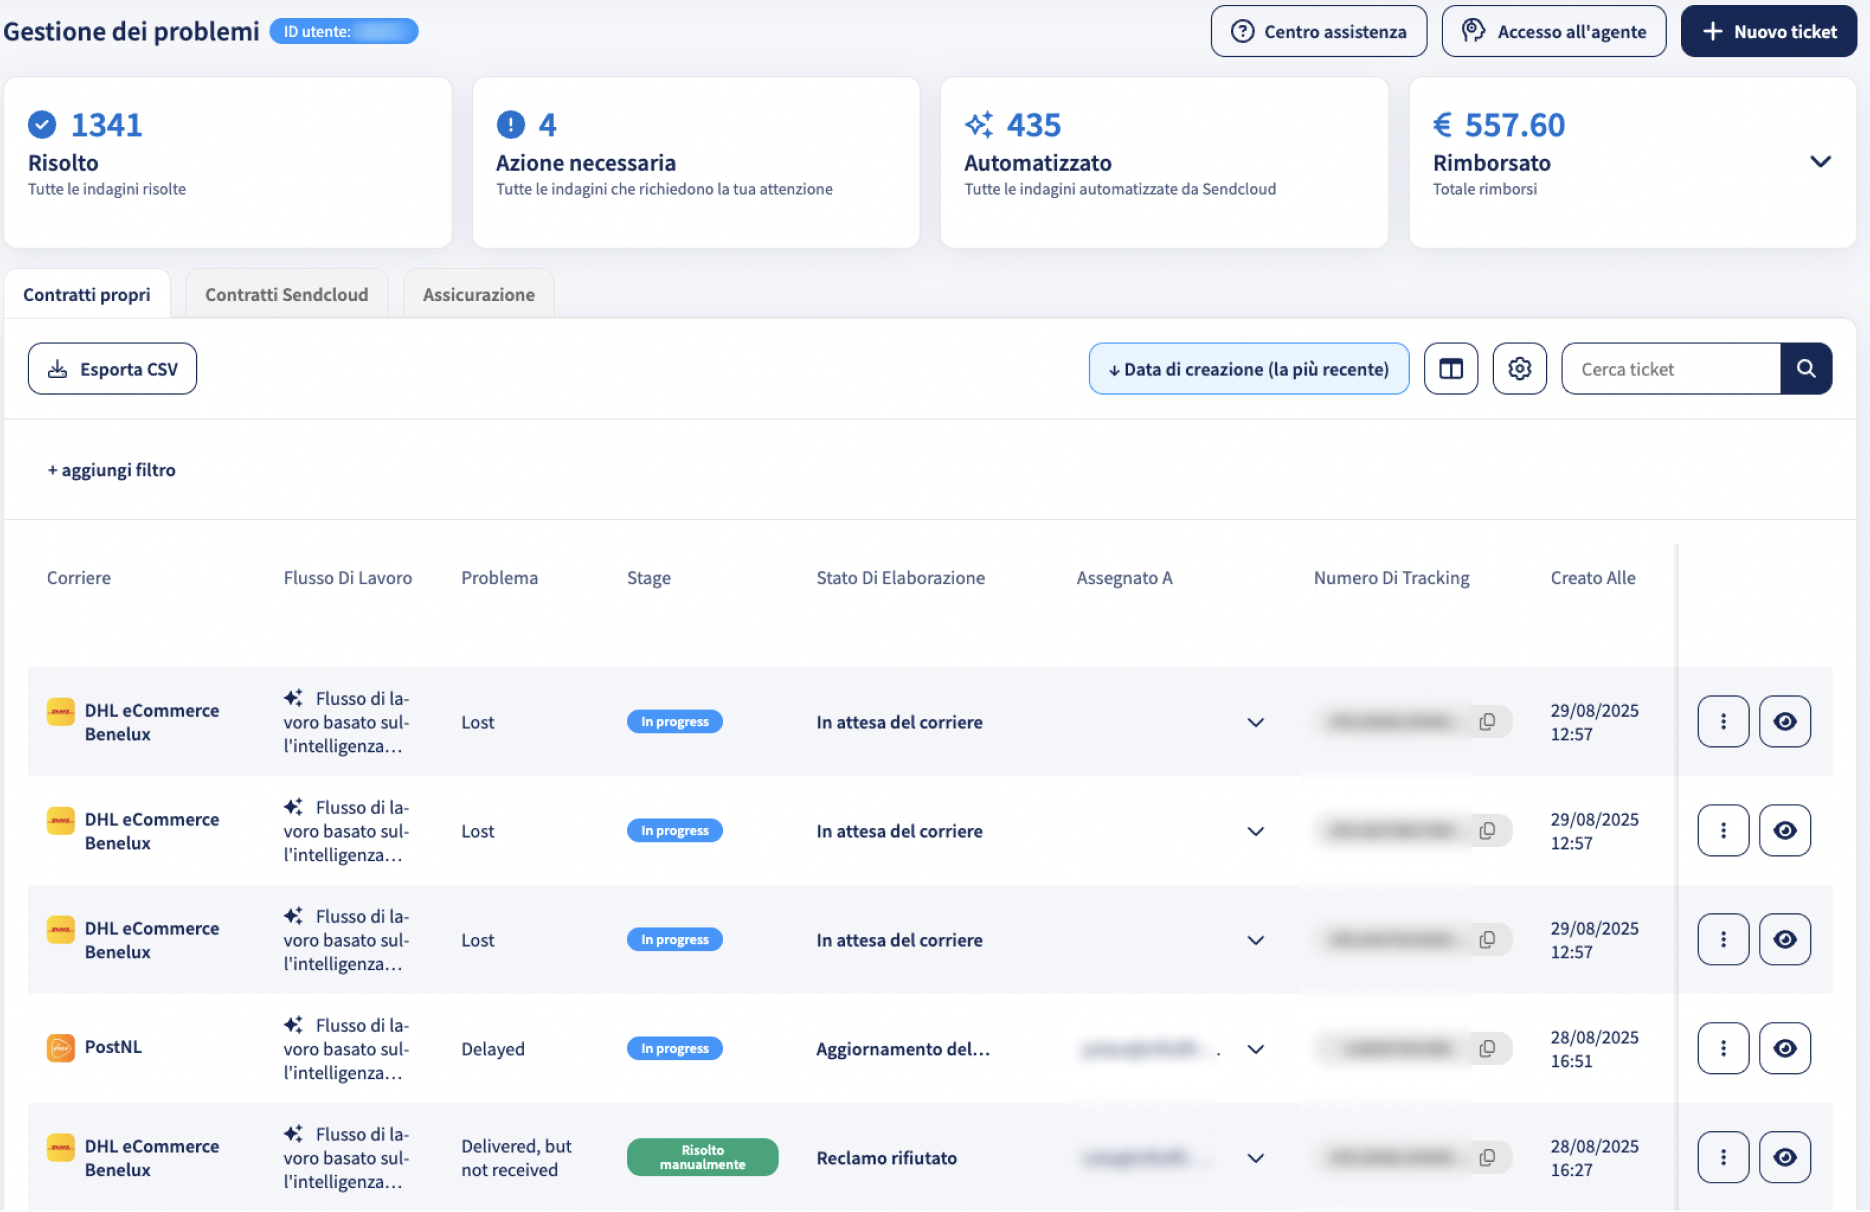View the Reclamo rifiutato ticket via eye

[1785, 1157]
